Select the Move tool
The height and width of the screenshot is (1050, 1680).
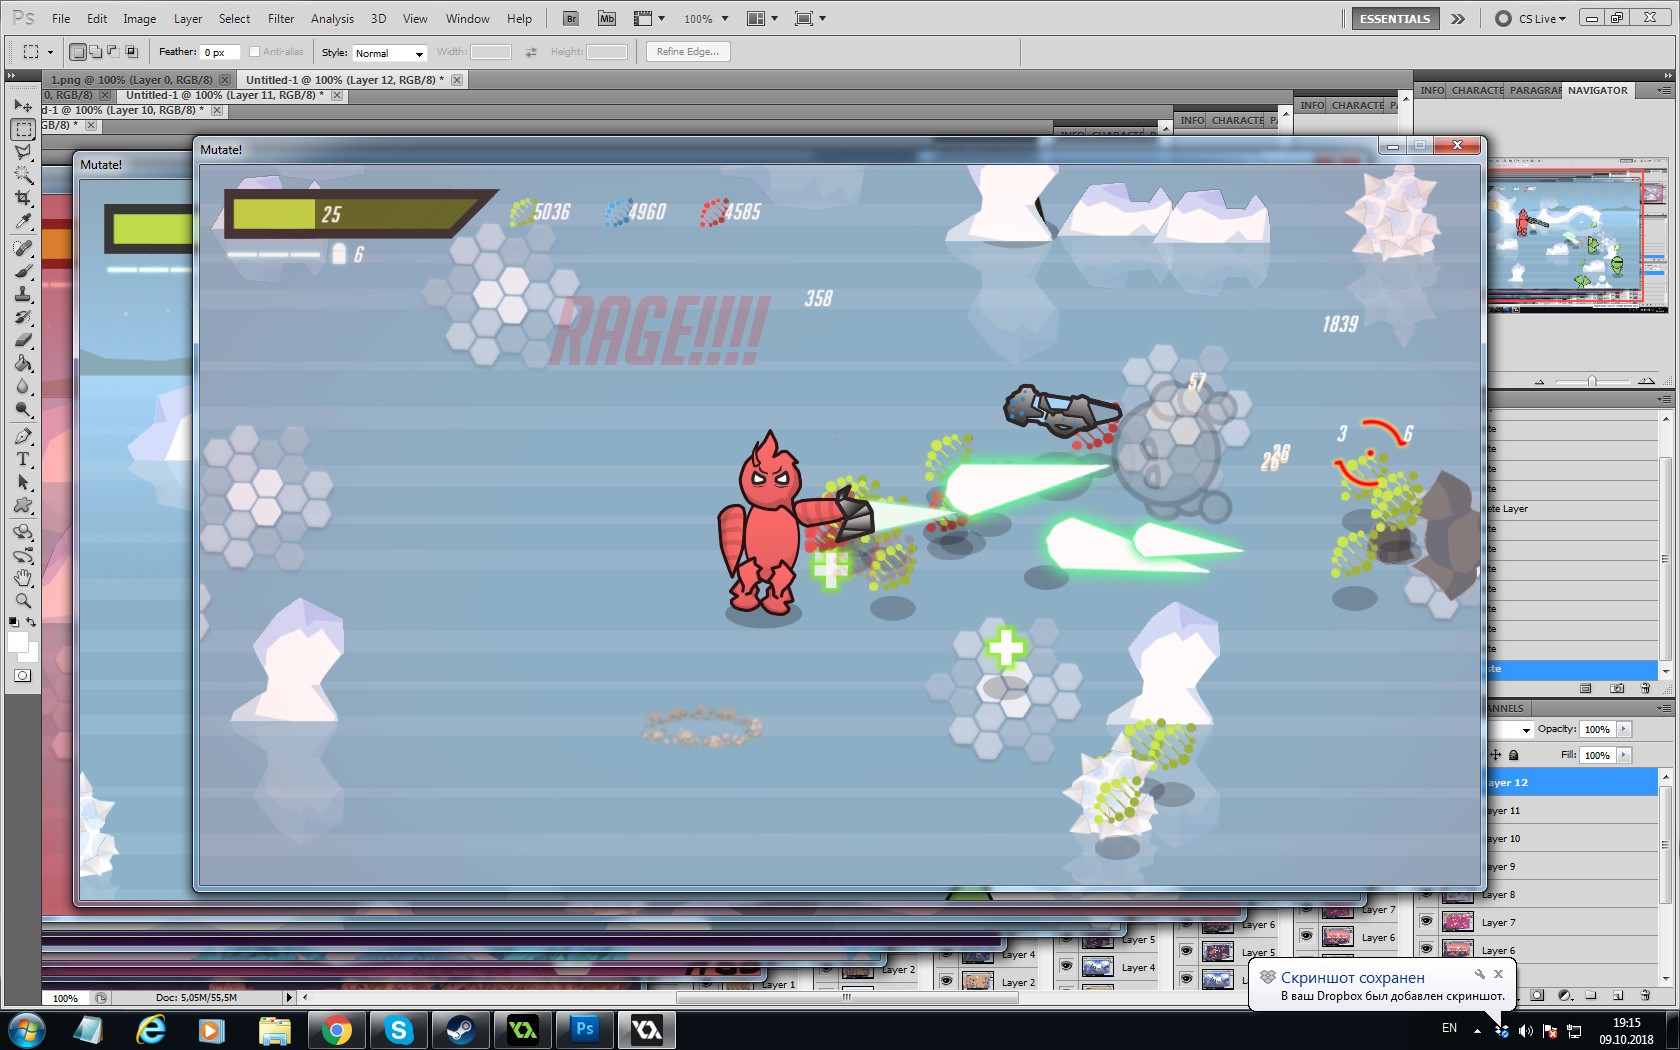(x=23, y=106)
